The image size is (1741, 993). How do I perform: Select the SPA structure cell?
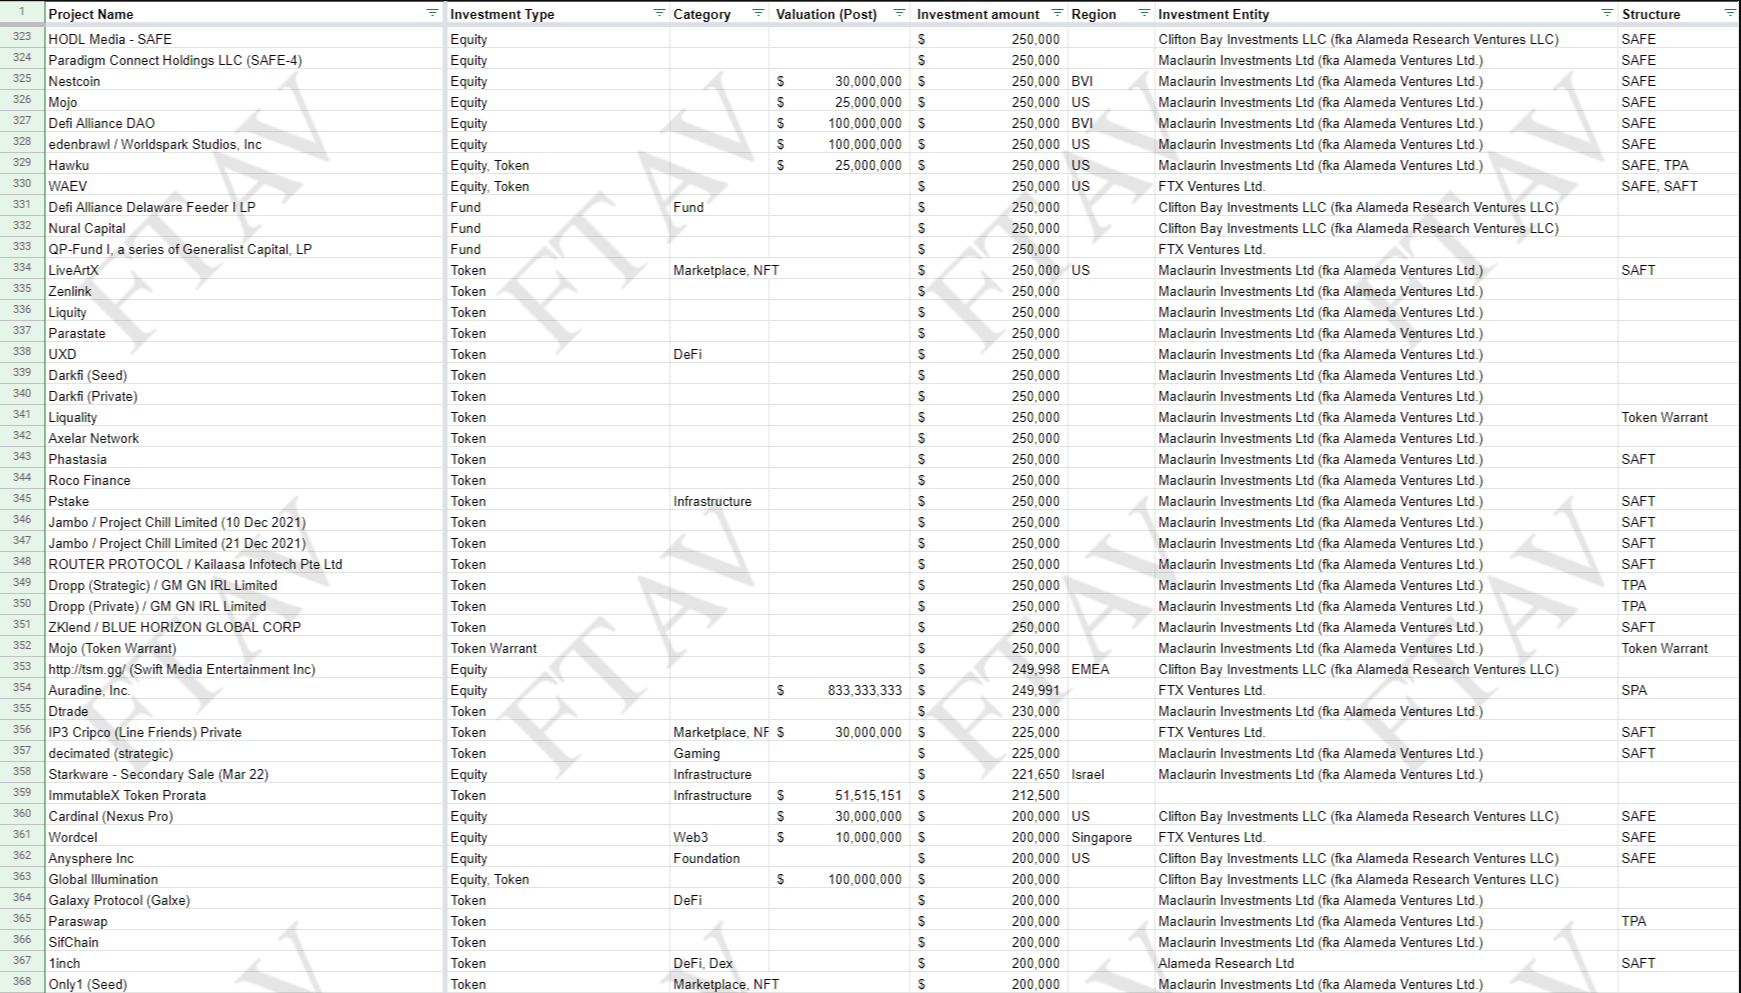[1634, 691]
